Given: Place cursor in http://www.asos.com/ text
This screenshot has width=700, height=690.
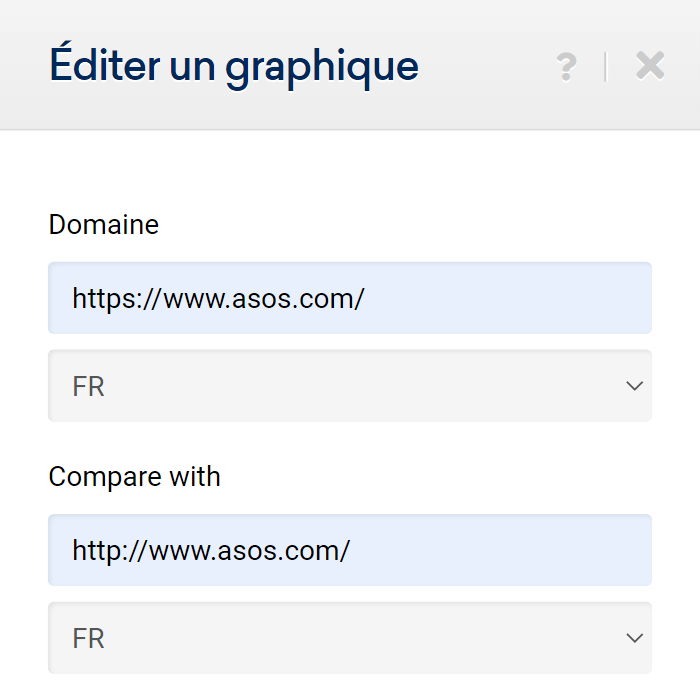Looking at the screenshot, I should click(211, 551).
